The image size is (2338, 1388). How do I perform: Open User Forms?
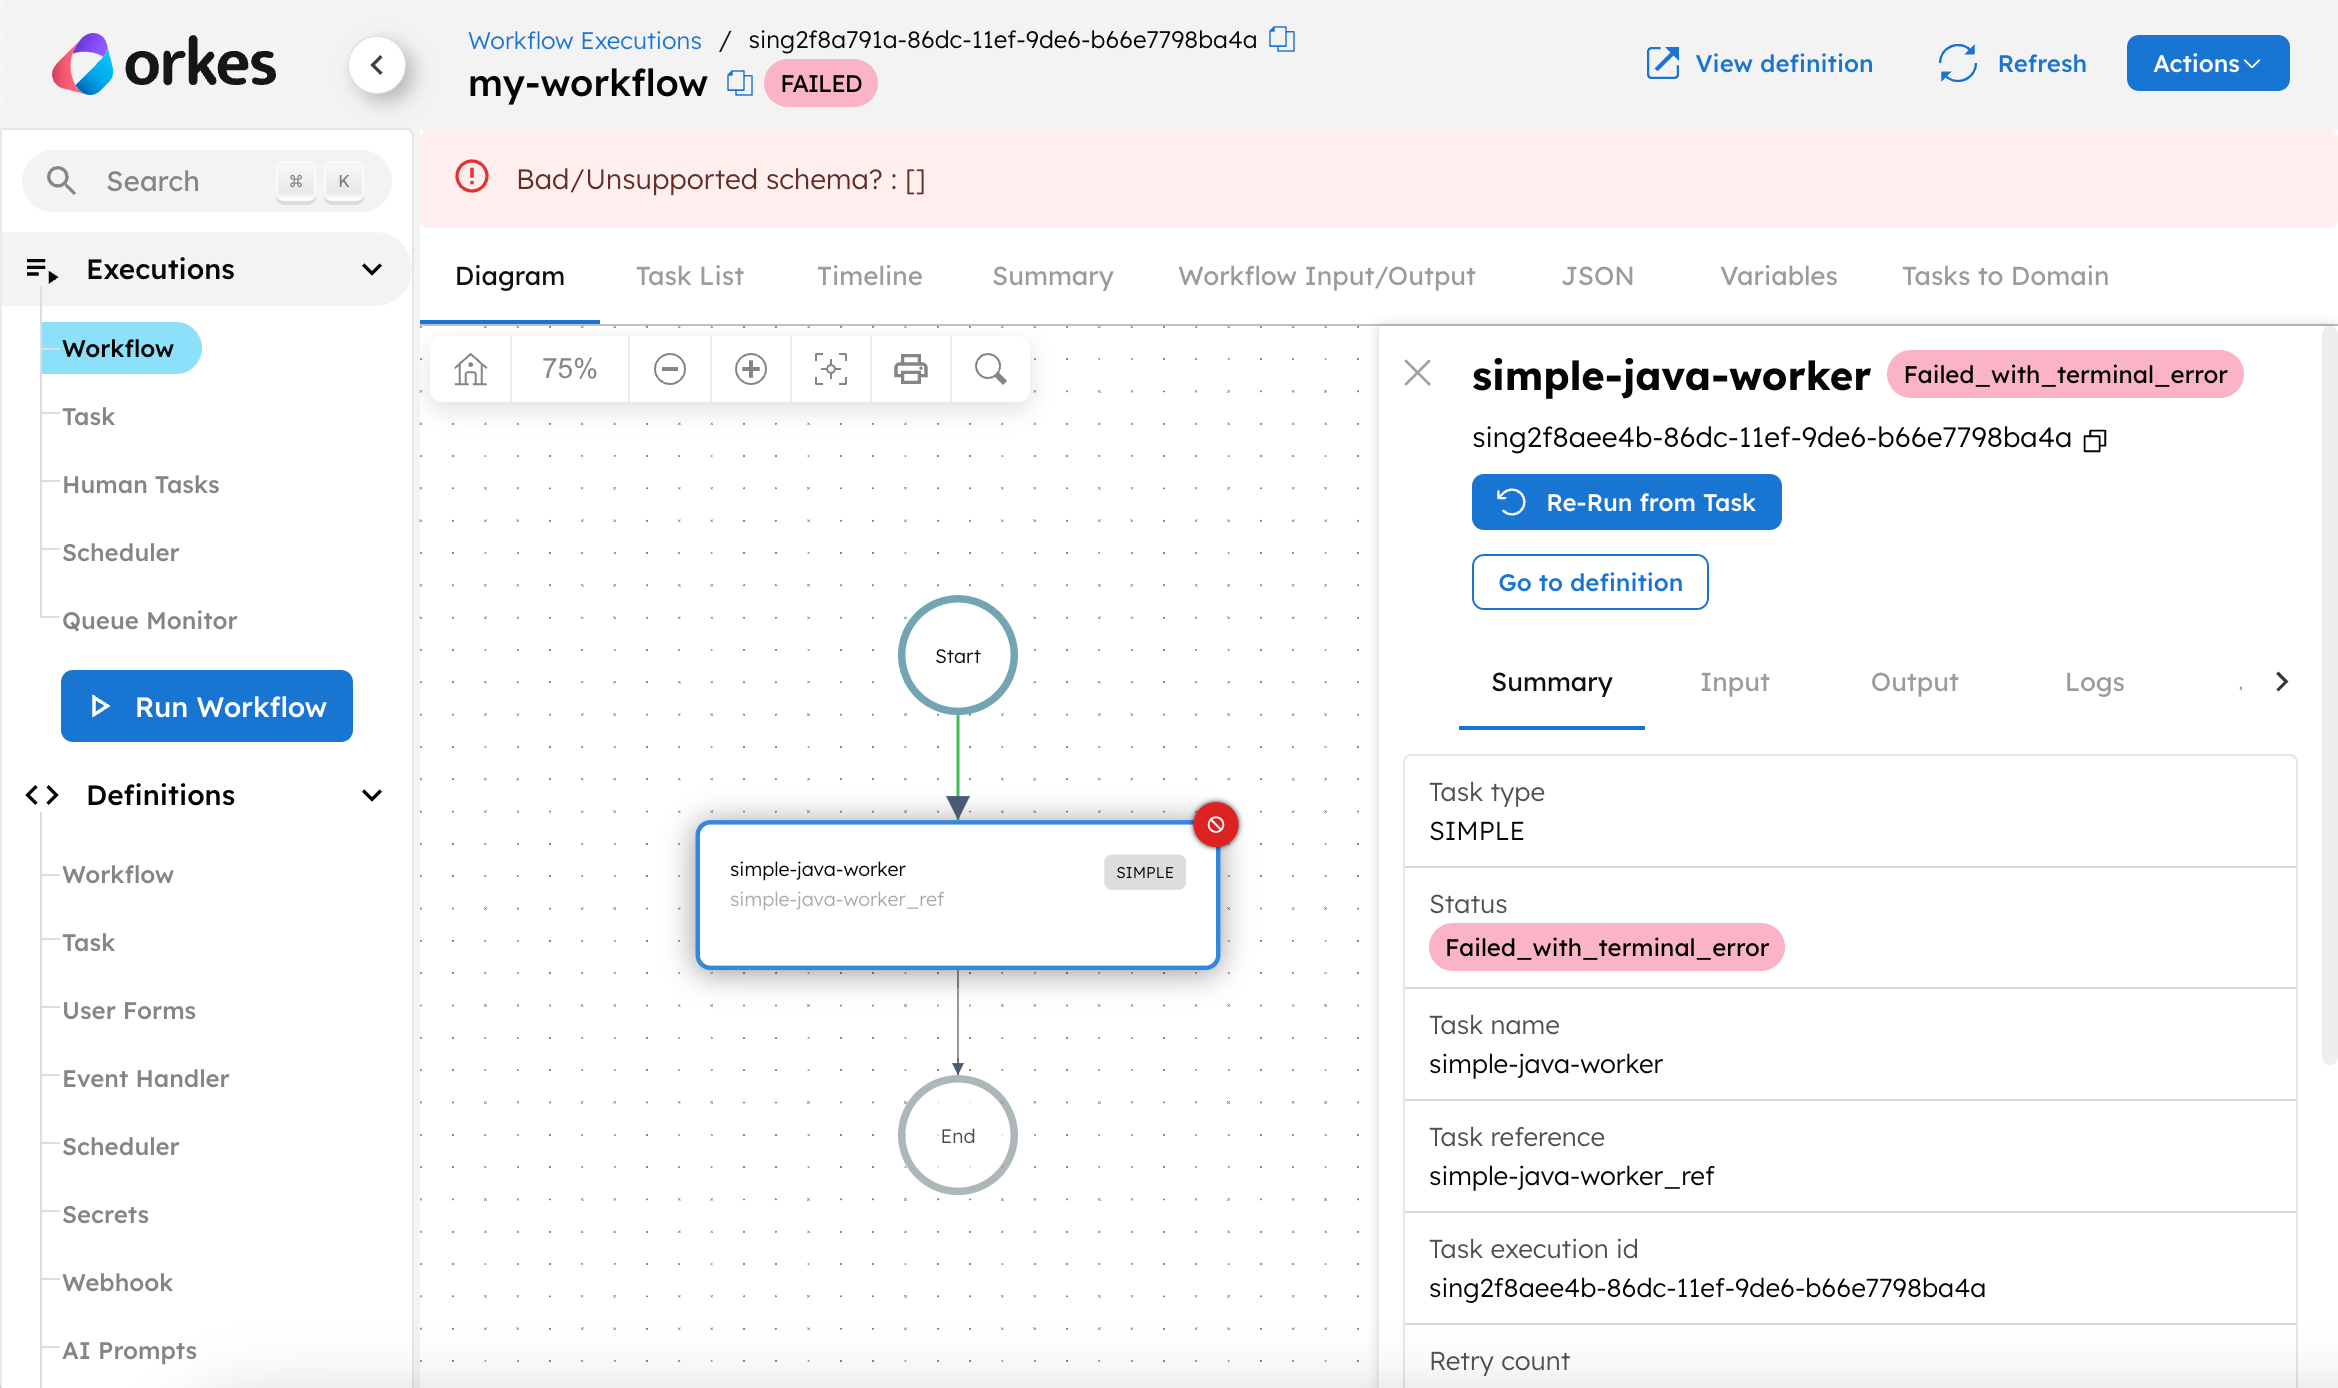click(x=129, y=1010)
